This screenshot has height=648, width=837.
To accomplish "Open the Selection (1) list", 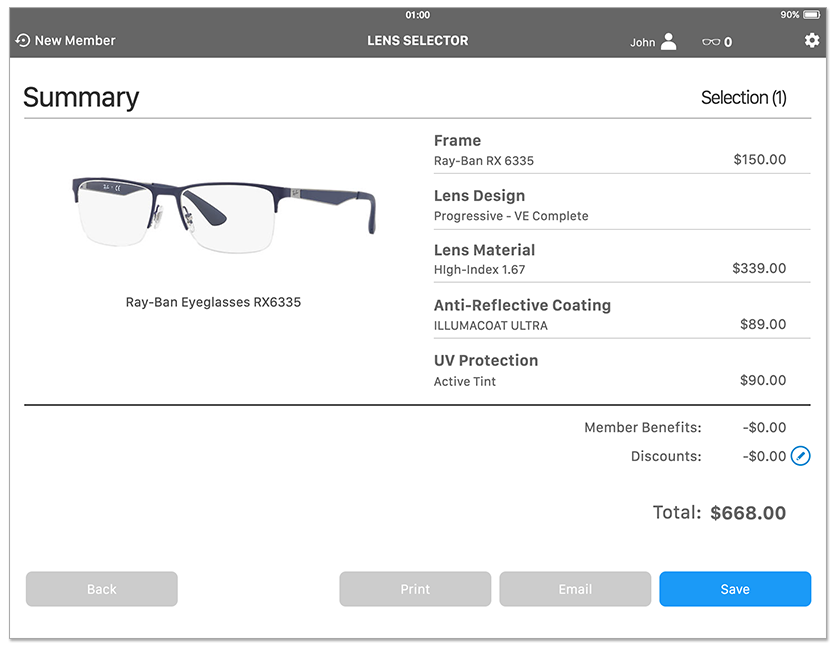I will click(x=743, y=98).
